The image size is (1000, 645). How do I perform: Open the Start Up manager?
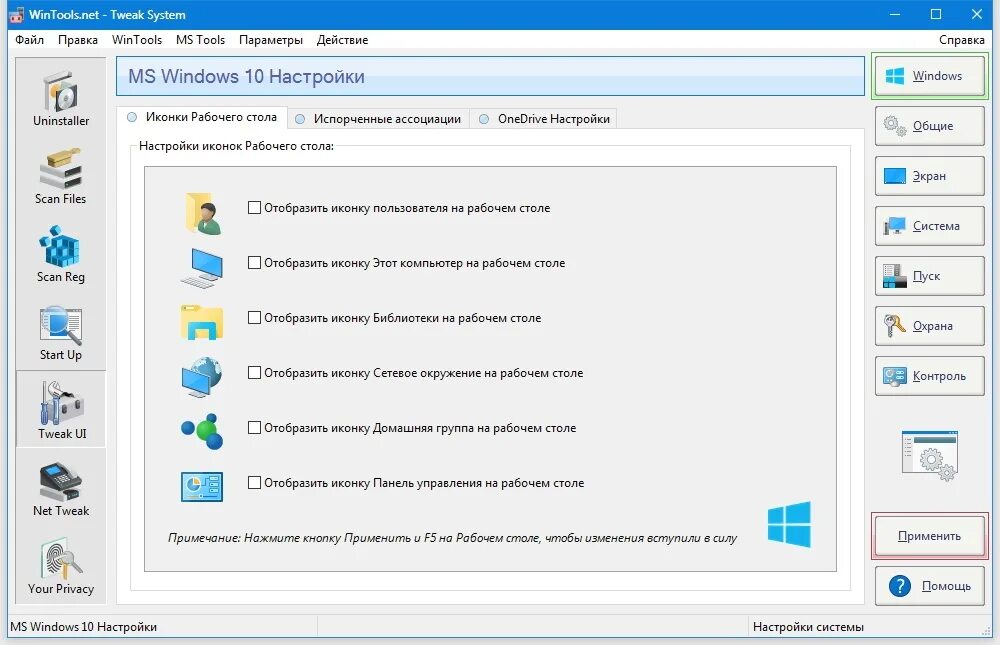61,332
